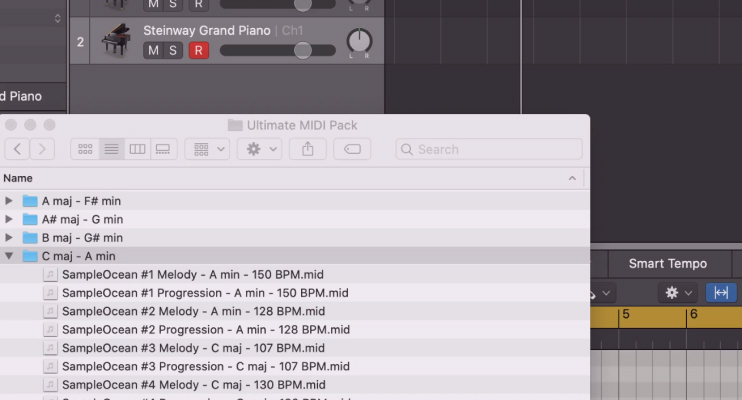The width and height of the screenshot is (742, 400).
Task: Click the Finder edit tags icon
Action: point(352,149)
